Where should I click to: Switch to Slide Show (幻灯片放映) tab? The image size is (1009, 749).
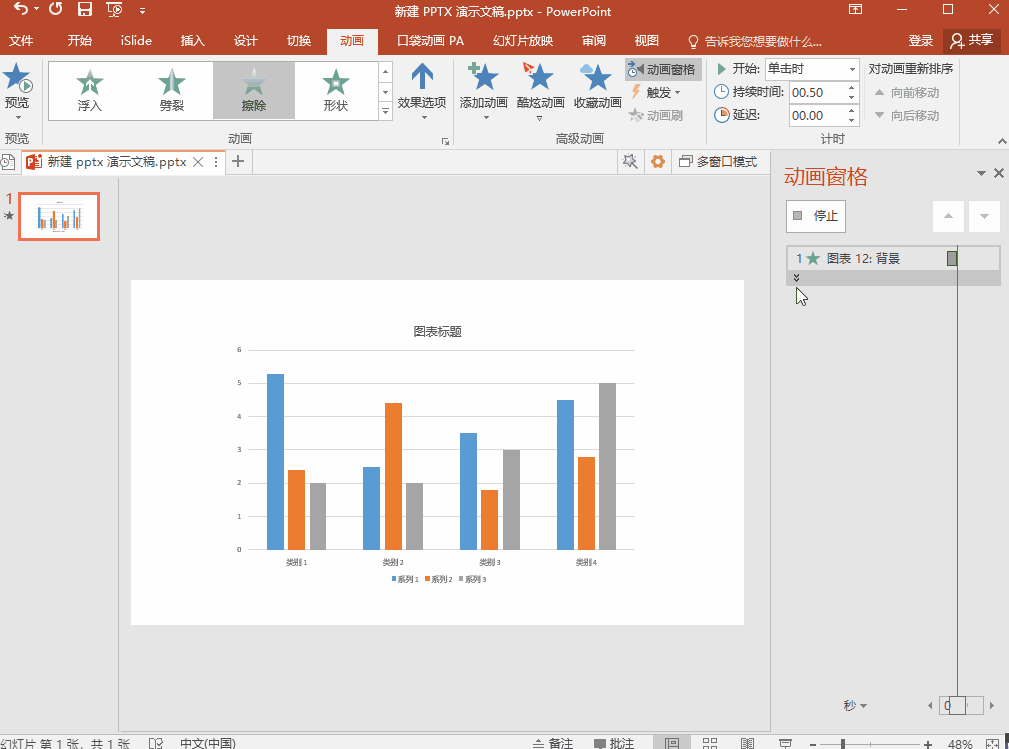(522, 41)
